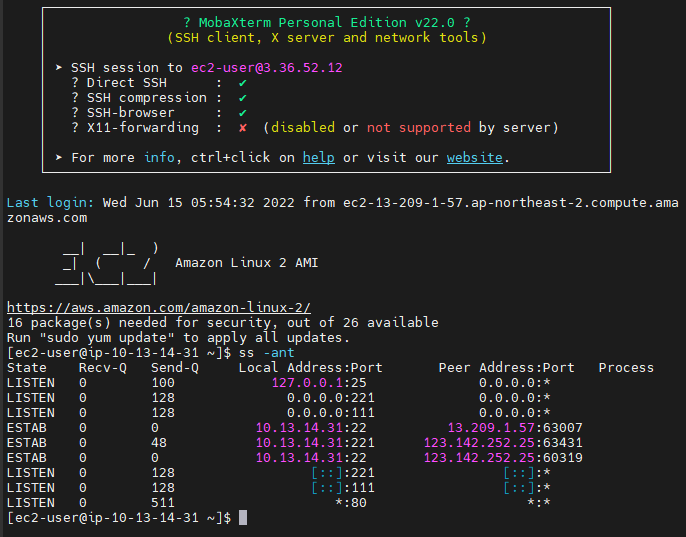
Task: Click the MobaXterm Personal Edition v22.0 title
Action: tap(326, 22)
